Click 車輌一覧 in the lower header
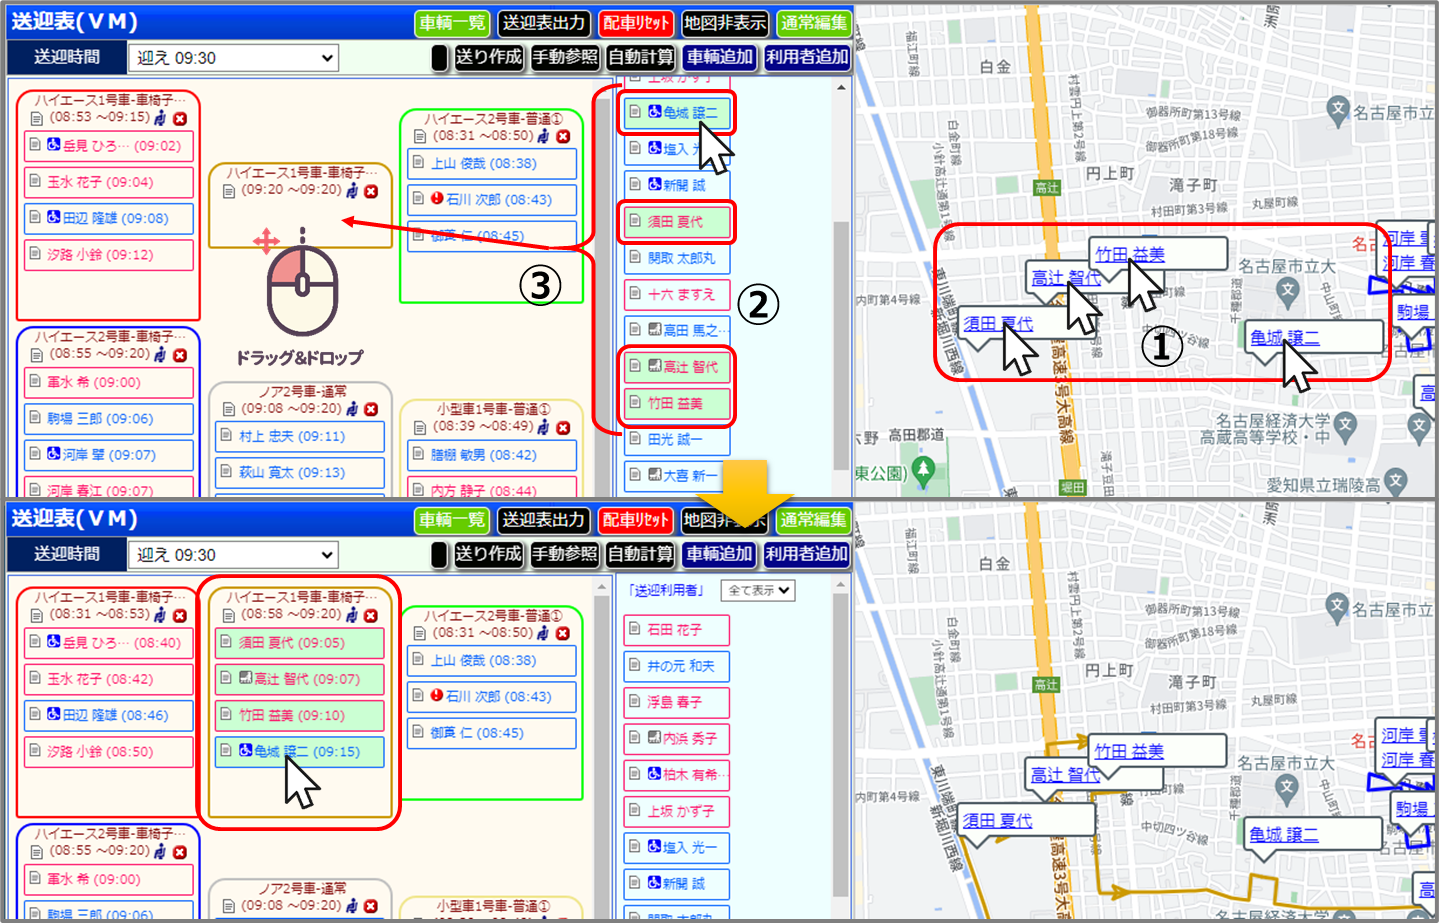The image size is (1439, 923). [451, 520]
